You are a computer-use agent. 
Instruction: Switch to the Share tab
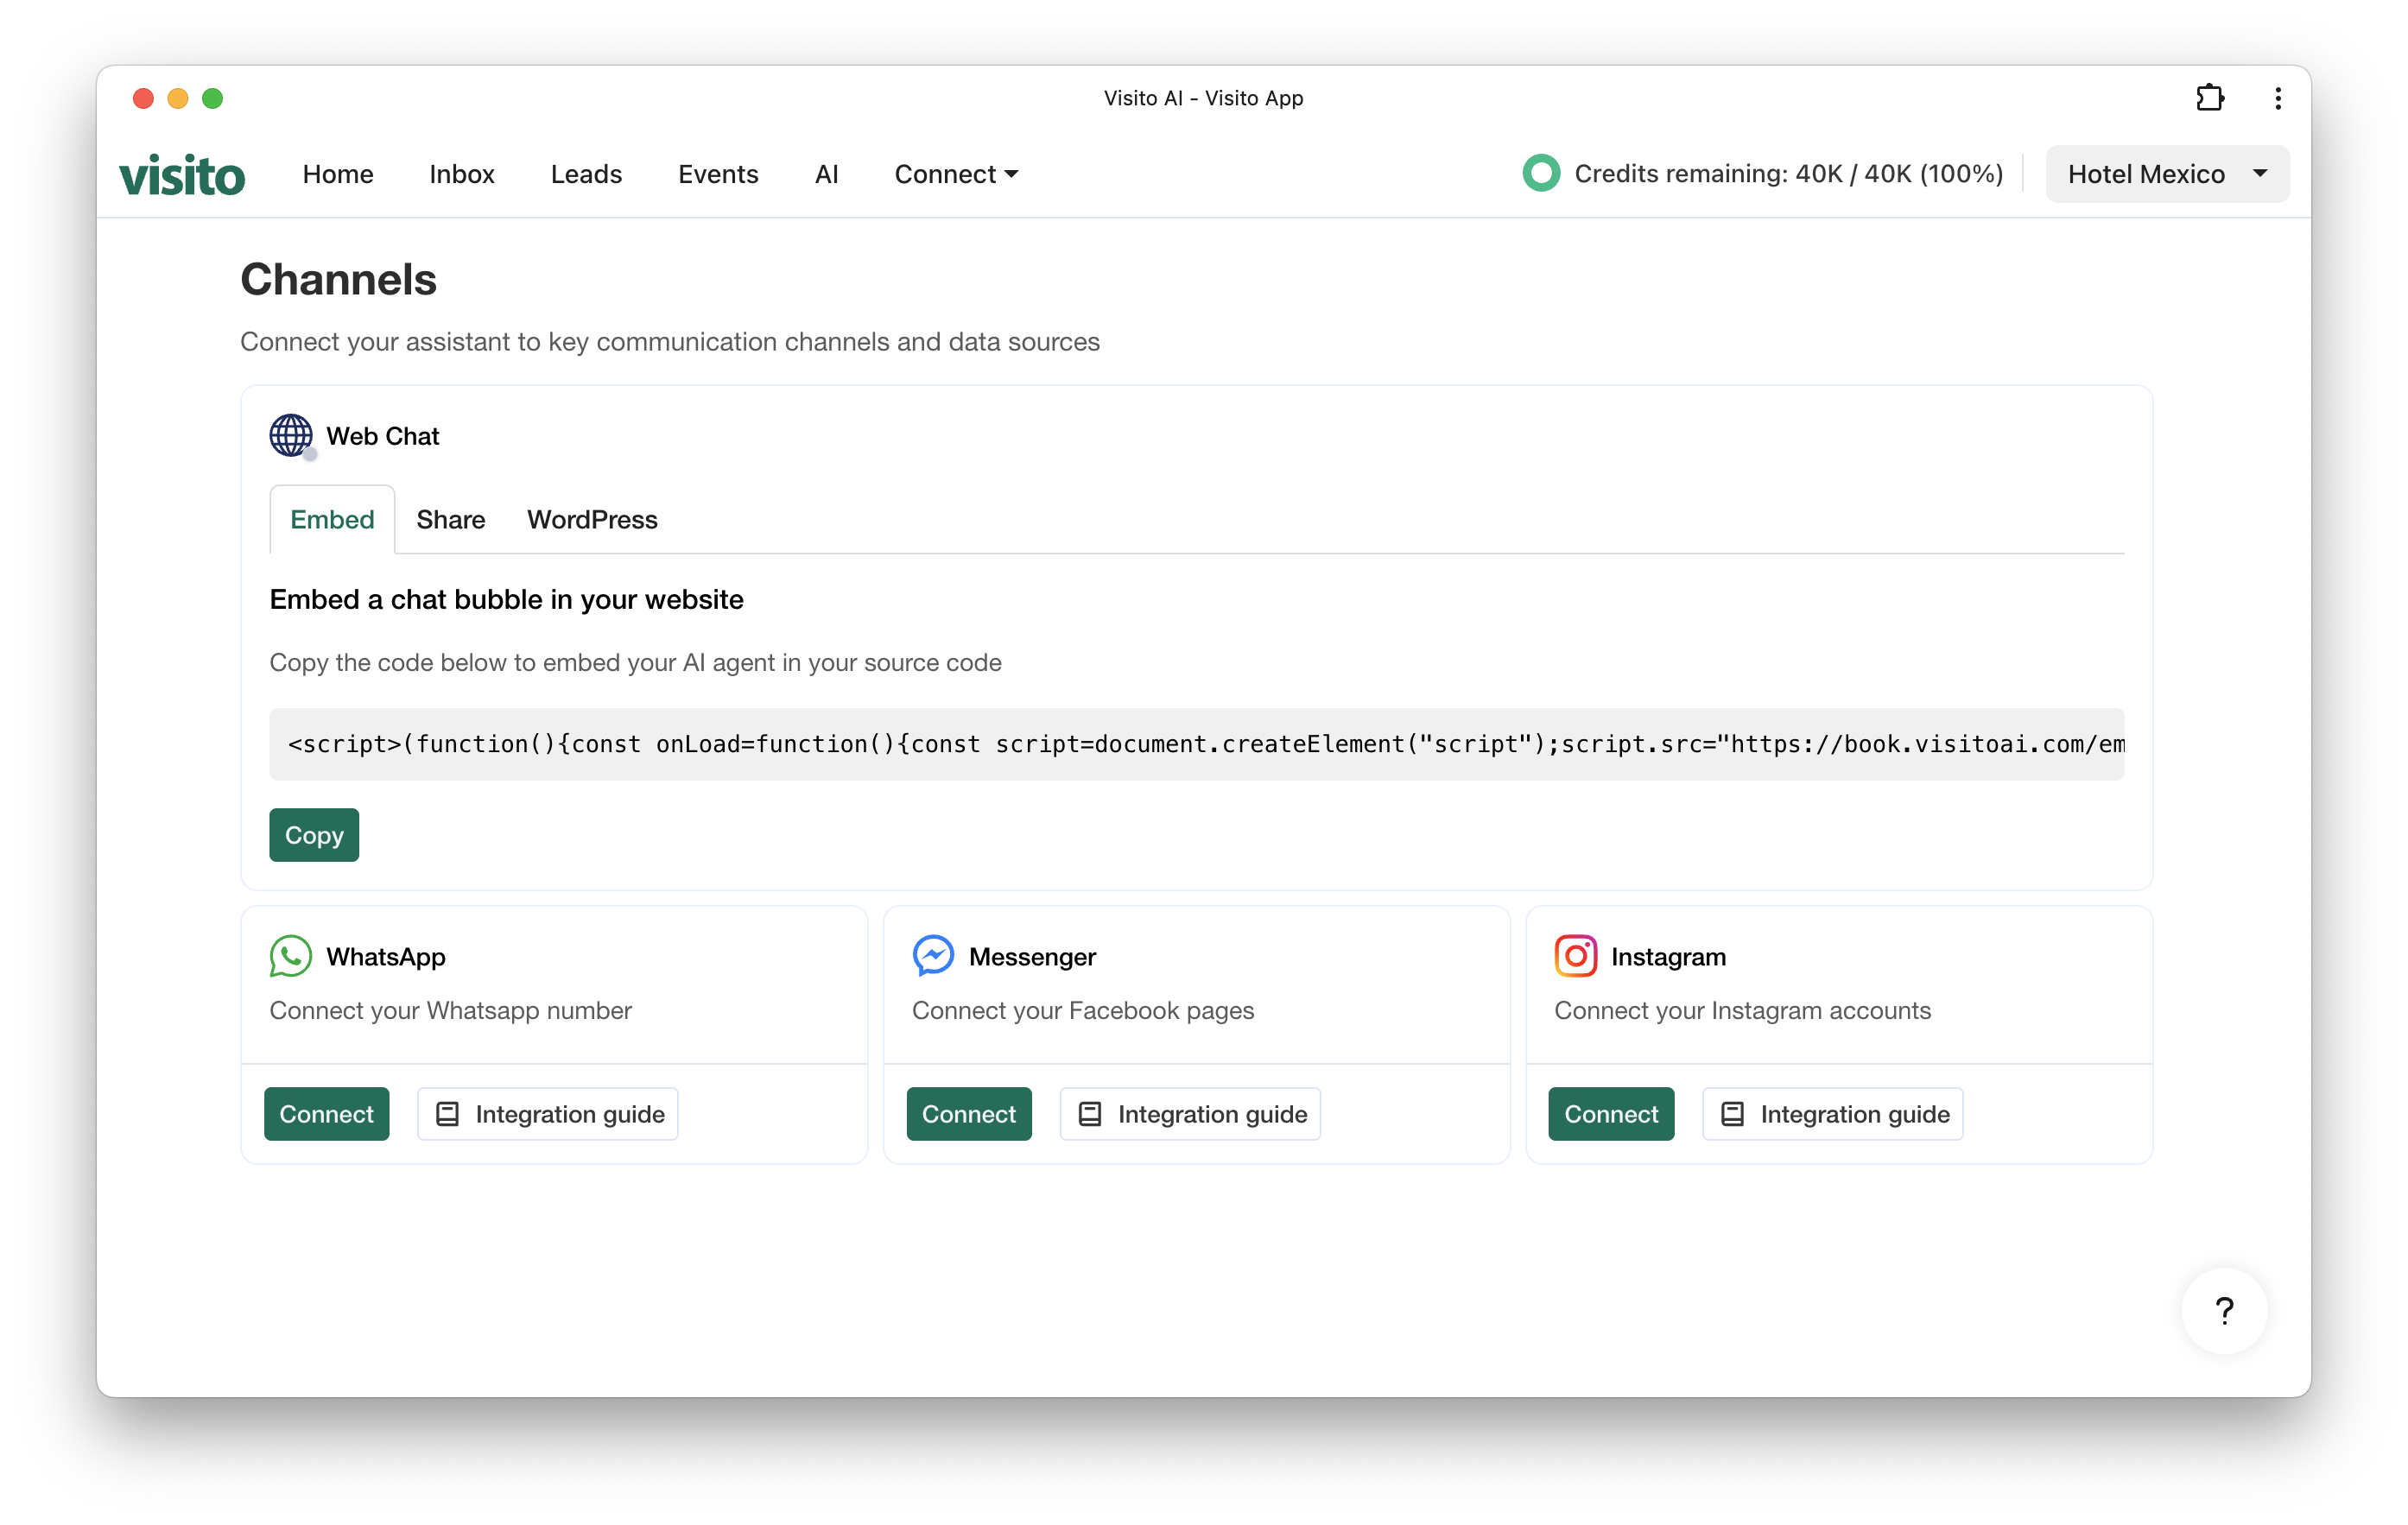click(450, 519)
